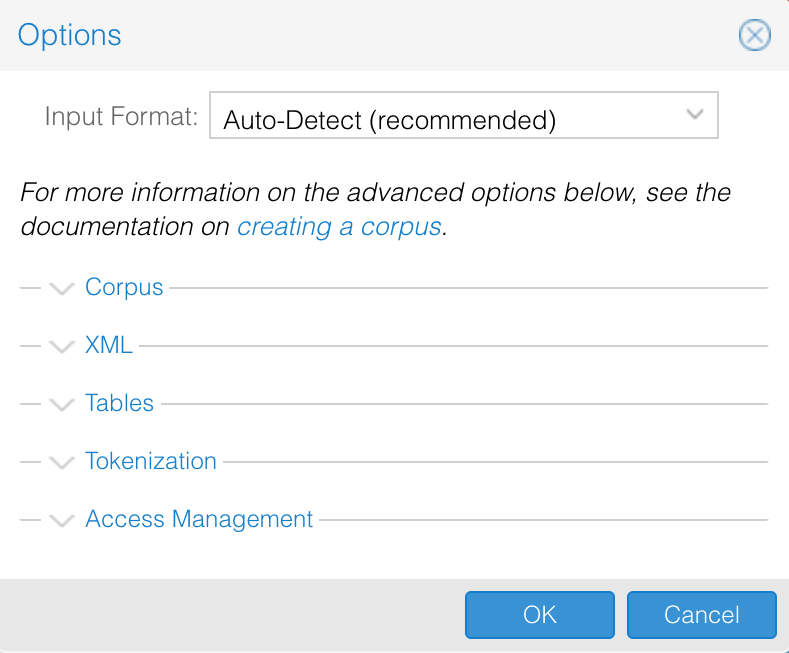Click the Options dialog title

tap(69, 35)
